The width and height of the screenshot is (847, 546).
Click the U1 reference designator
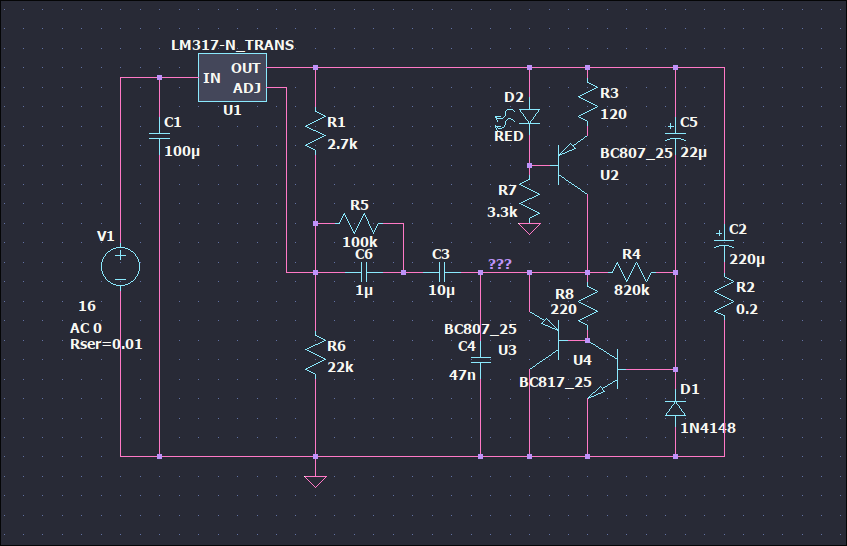pyautogui.click(x=232, y=110)
